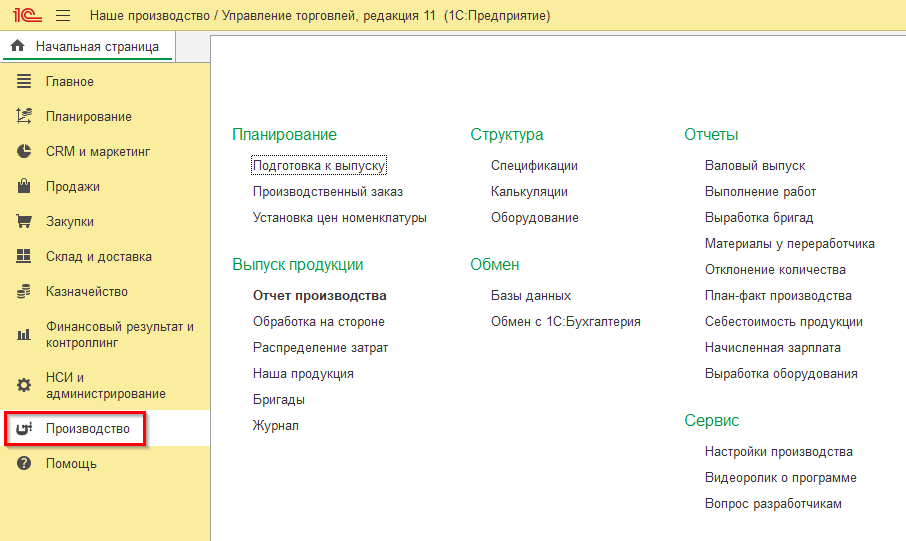Image resolution: width=906 pixels, height=541 pixels.
Task: Select Производство in the sidebar
Action: coord(88,429)
